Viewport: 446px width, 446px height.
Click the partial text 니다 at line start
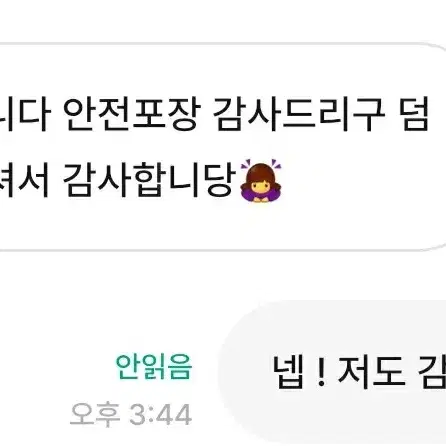tap(25, 115)
